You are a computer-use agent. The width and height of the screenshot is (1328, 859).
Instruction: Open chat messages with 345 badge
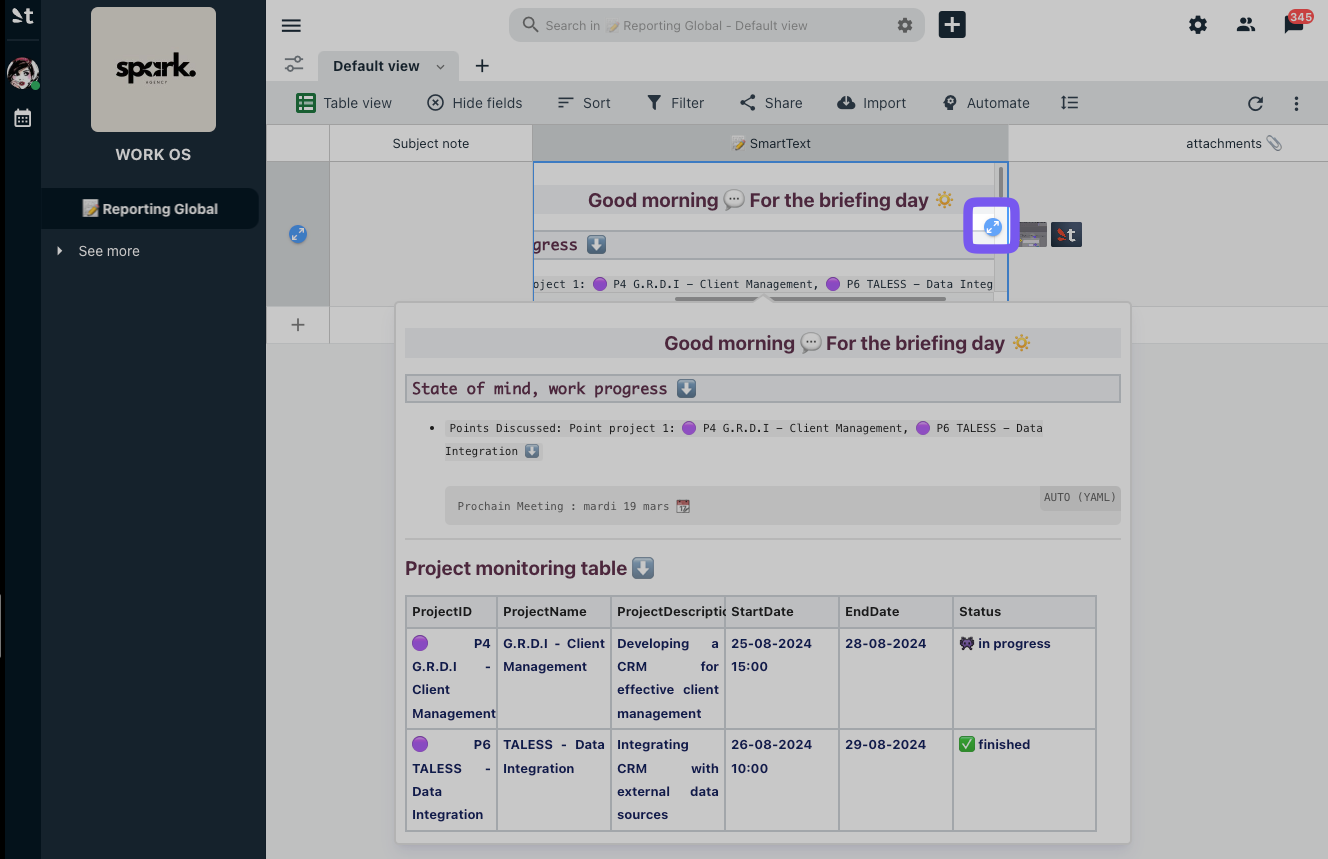click(x=1296, y=24)
